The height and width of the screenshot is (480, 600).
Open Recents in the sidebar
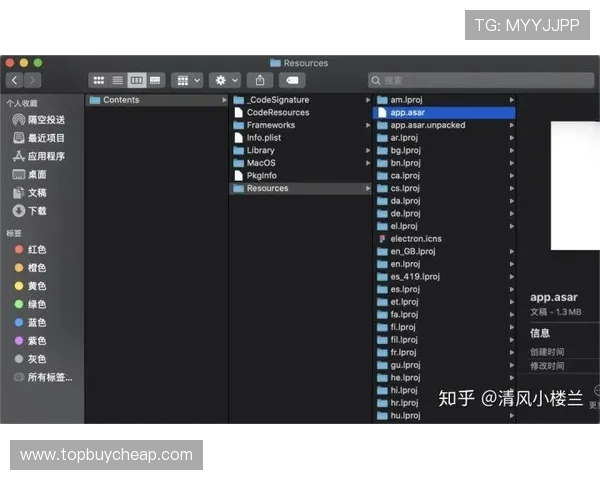[38, 138]
